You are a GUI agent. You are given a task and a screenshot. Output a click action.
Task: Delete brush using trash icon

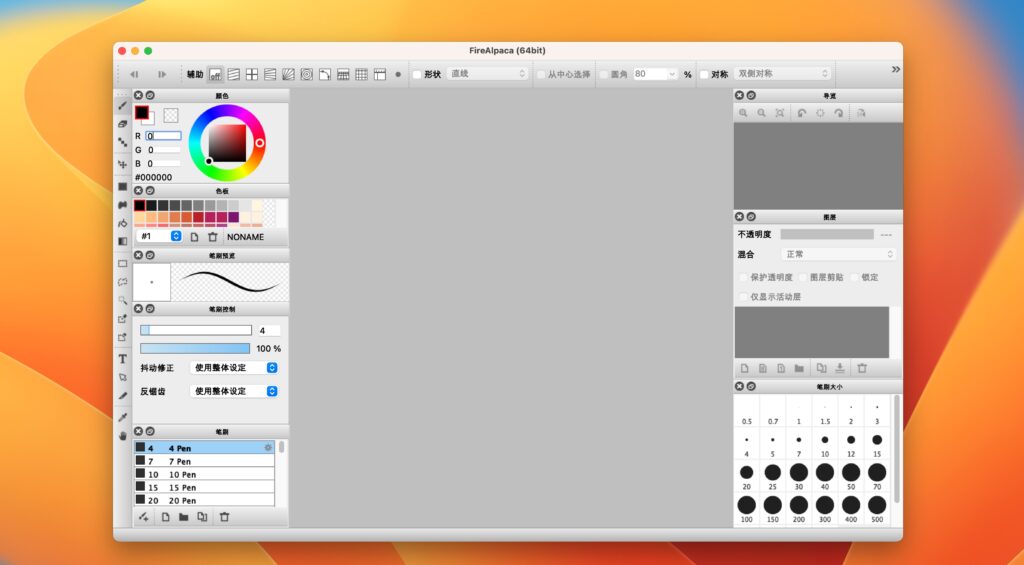(224, 517)
